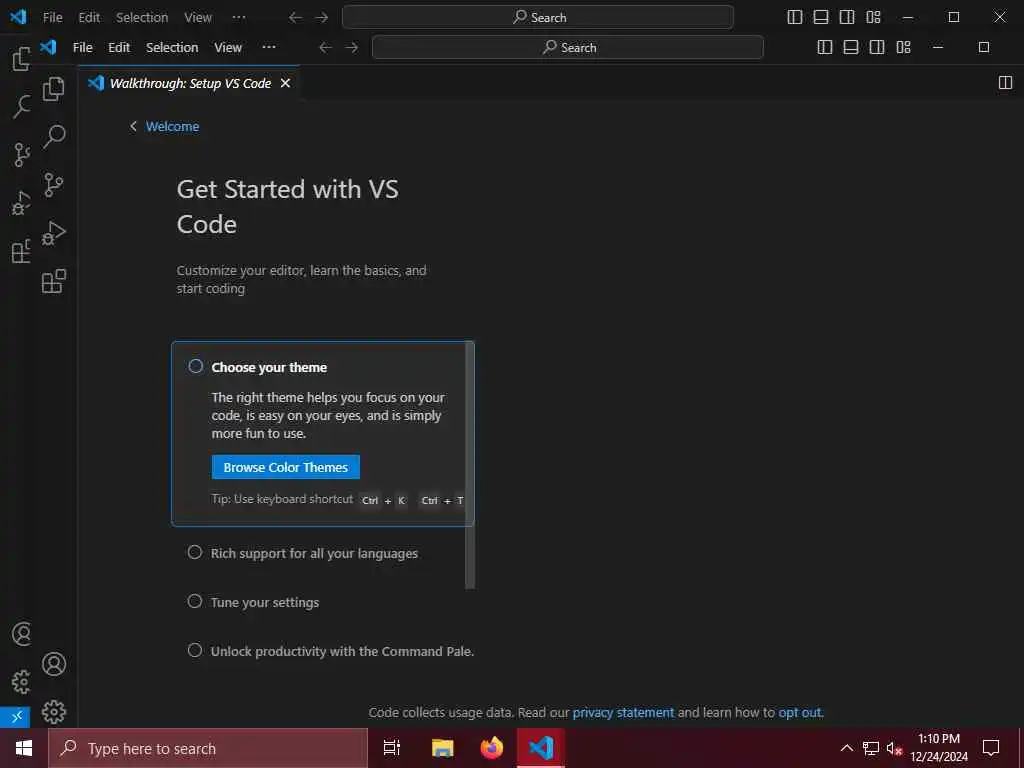The width and height of the screenshot is (1024, 768).
Task: Open the File menu in the back window
Action: pos(52,18)
